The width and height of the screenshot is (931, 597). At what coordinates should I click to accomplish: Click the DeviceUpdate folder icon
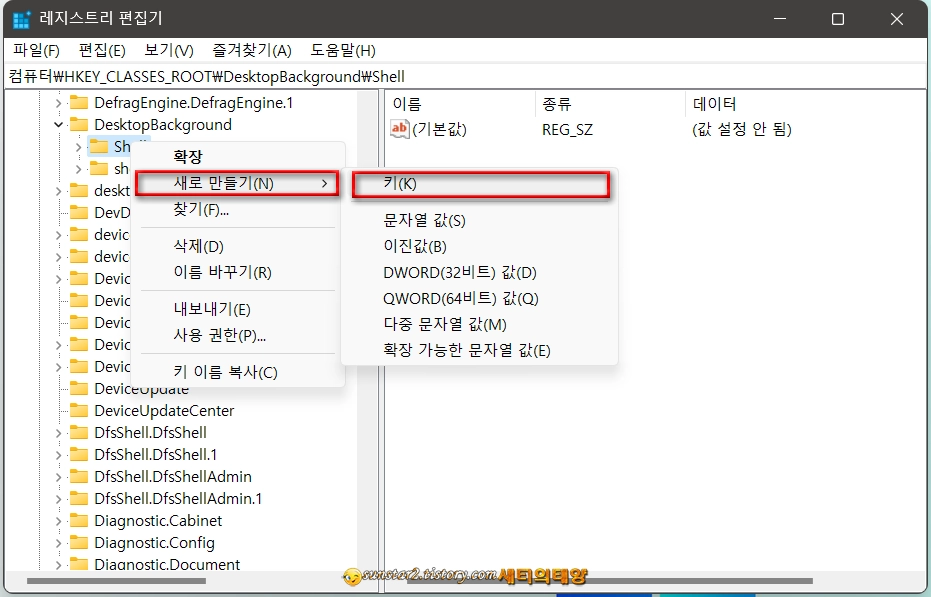click(79, 388)
